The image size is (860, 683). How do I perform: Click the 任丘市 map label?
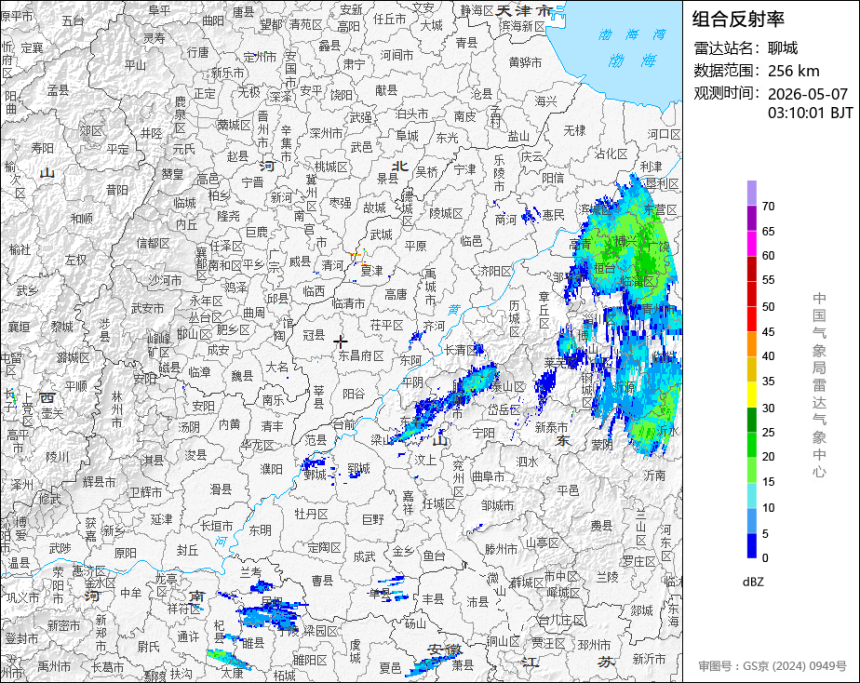tap(389, 19)
